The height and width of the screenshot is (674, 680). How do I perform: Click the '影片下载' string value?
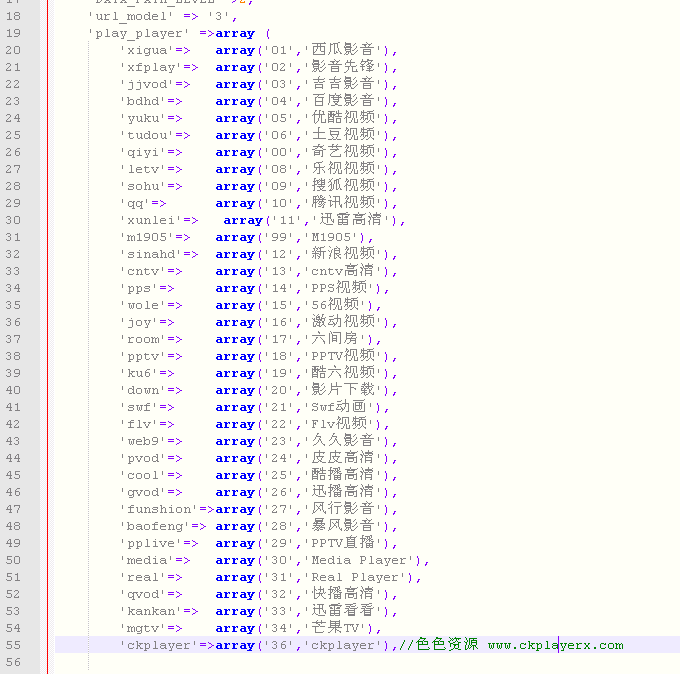coord(343,390)
